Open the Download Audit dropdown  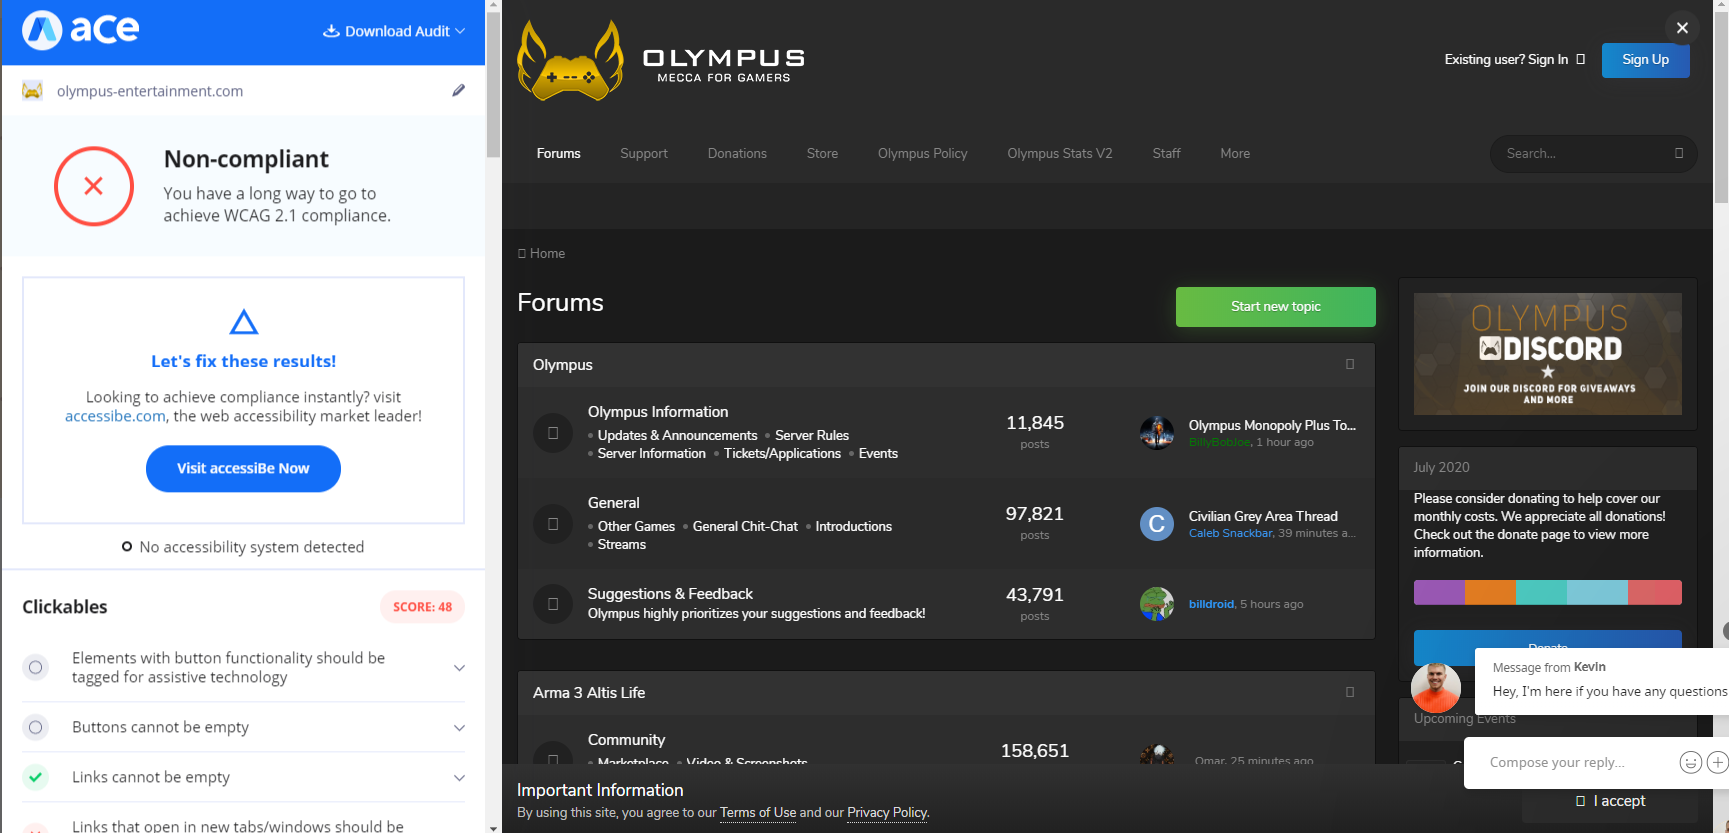point(394,31)
